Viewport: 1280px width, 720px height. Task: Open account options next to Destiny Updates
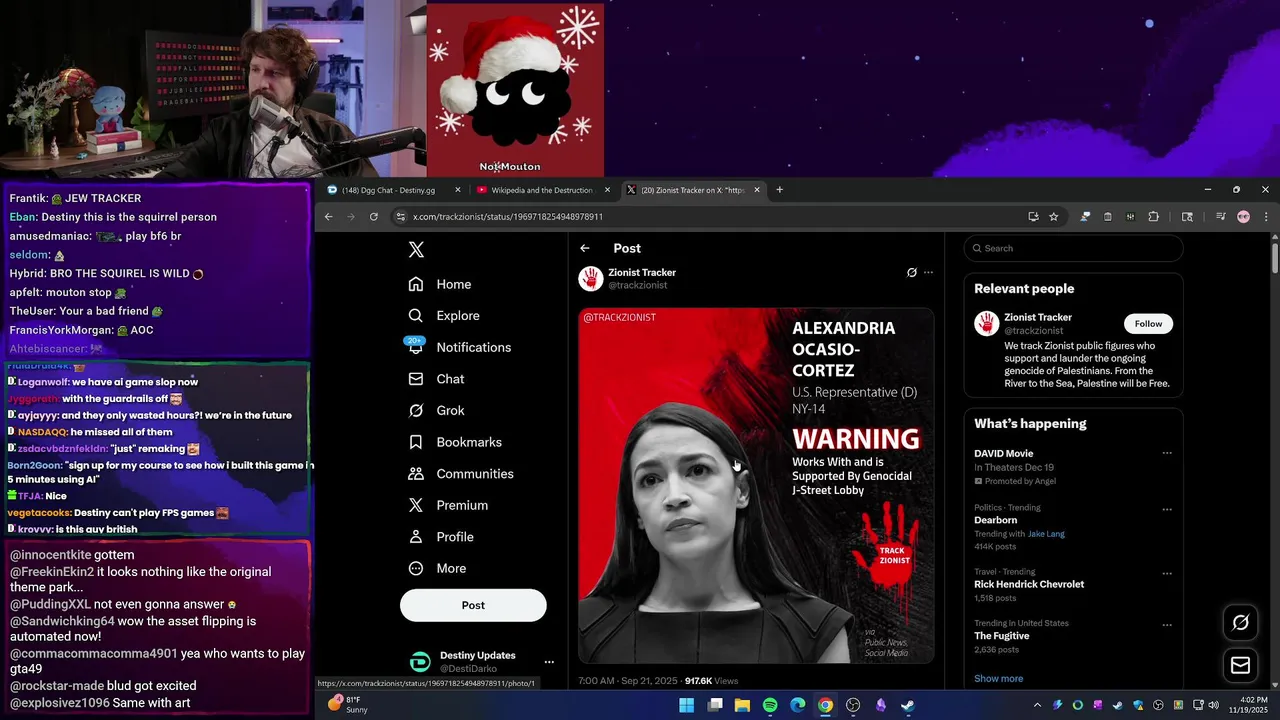click(548, 662)
